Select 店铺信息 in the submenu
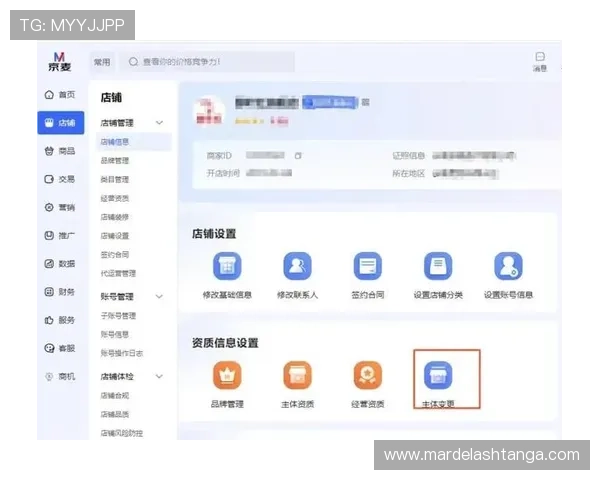600x480 pixels. click(x=133, y=142)
